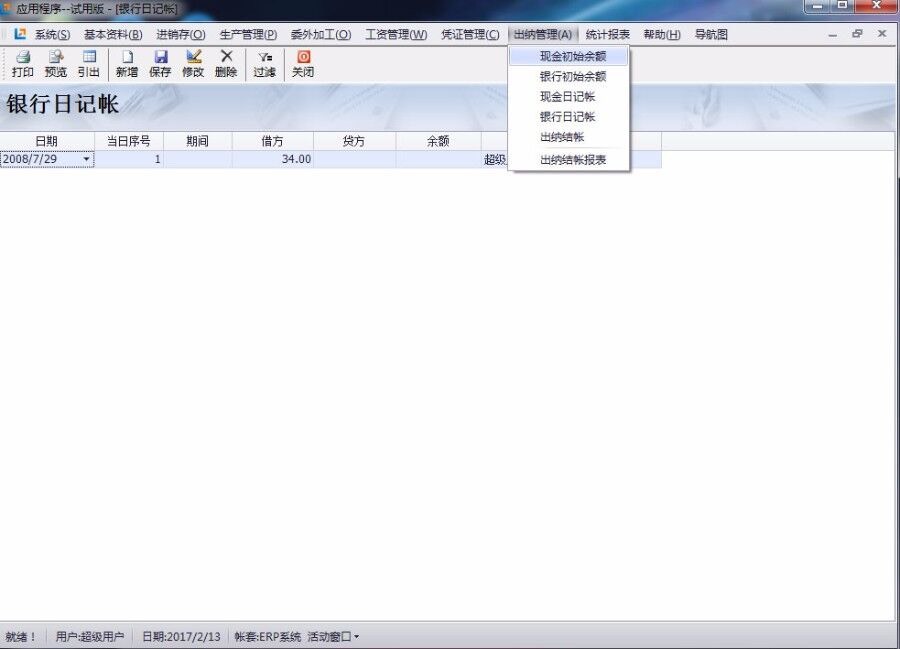
Task: Open the 统计报表 menu
Action: (607, 34)
